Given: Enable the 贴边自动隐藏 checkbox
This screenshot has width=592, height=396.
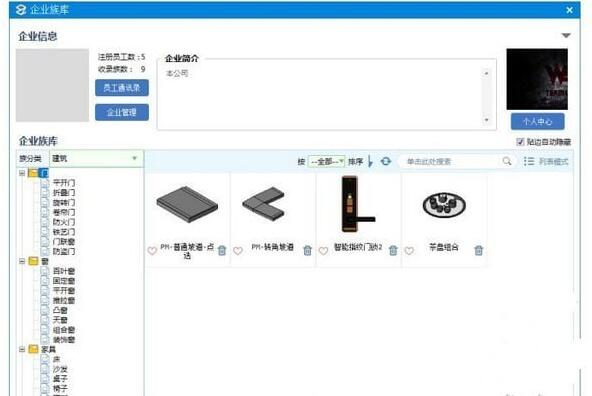Looking at the screenshot, I should pyautogui.click(x=520, y=142).
